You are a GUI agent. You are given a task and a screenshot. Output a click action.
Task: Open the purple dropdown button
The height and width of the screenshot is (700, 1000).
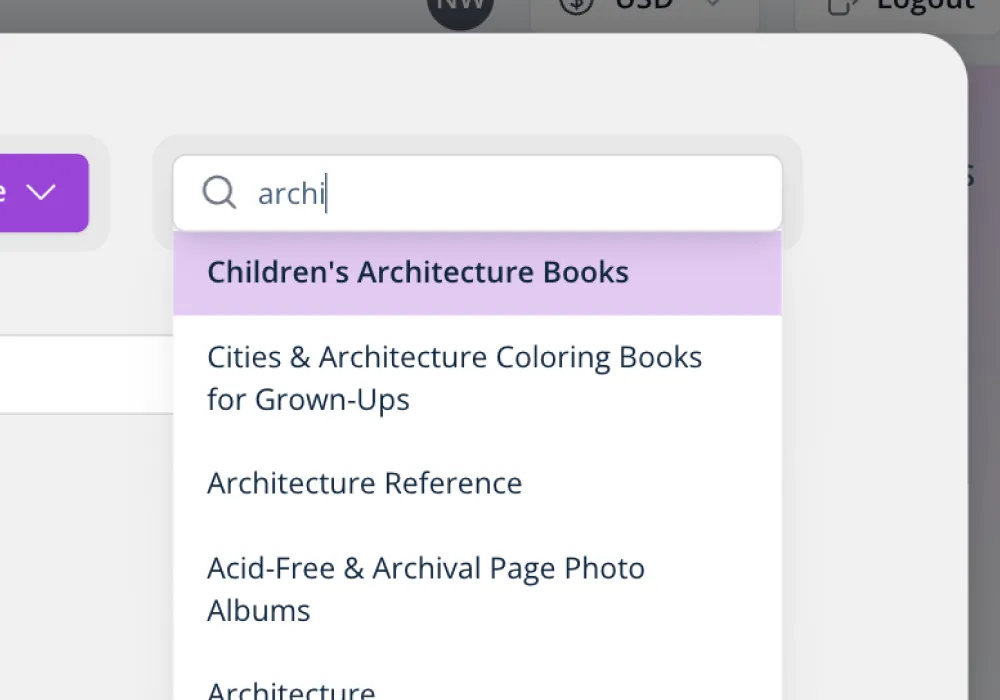(40, 192)
